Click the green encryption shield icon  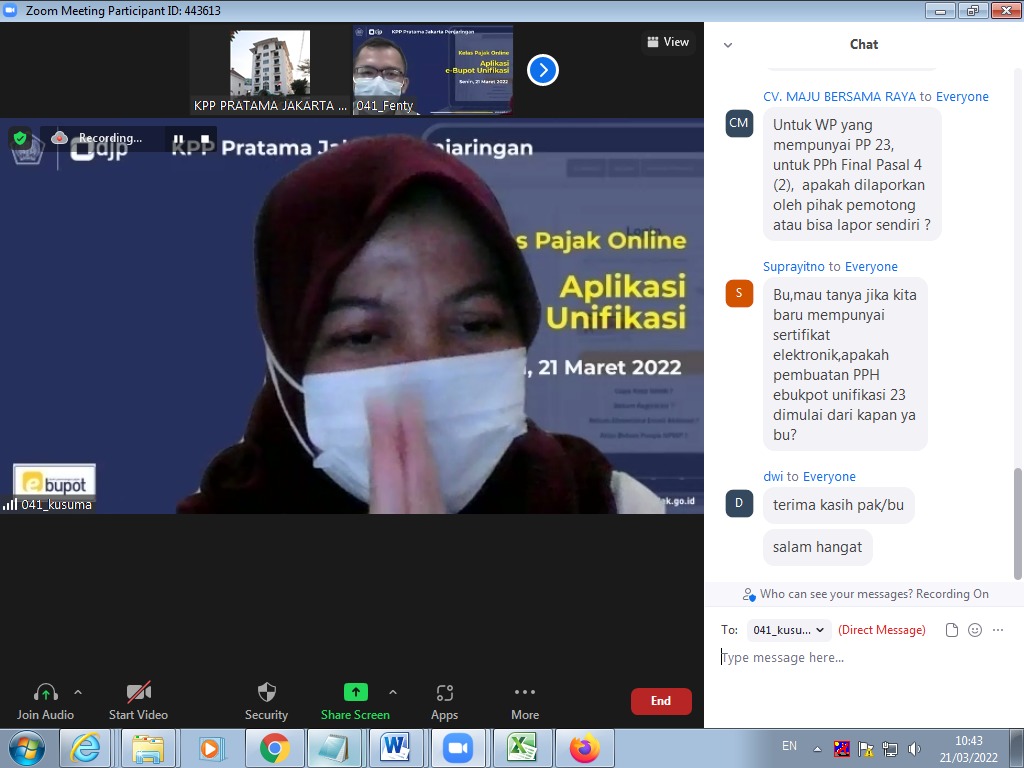pyautogui.click(x=20, y=138)
